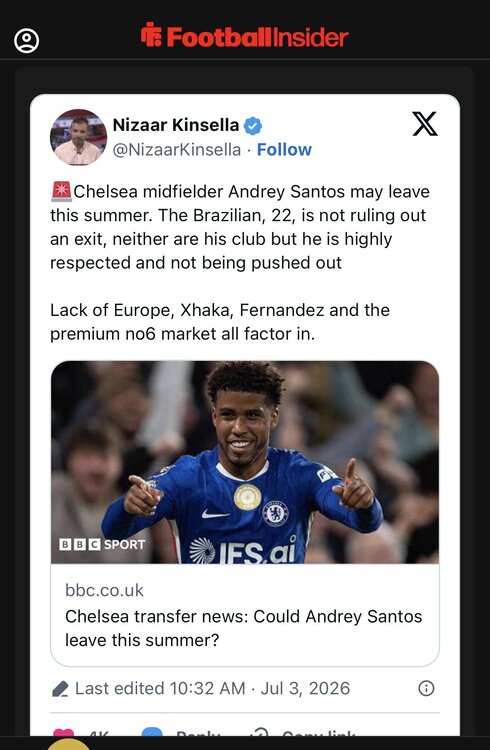The height and width of the screenshot is (750, 490).
Task: Tap the Football Insider logo
Action: [245, 36]
